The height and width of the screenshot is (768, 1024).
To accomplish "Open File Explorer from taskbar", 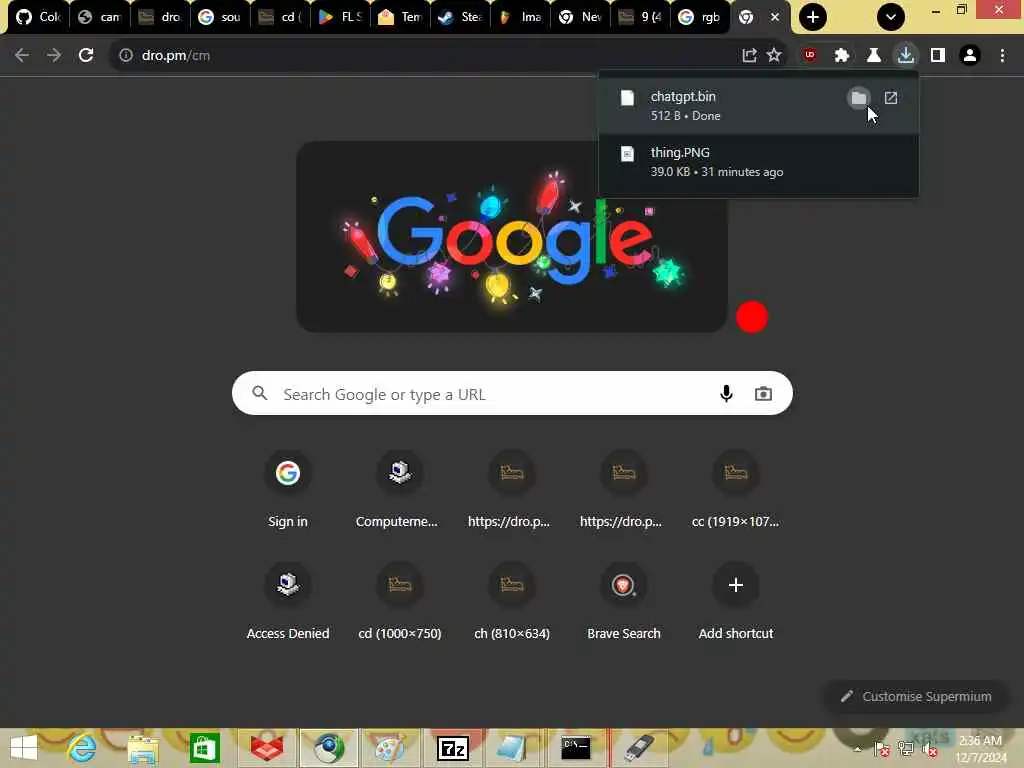I will coord(143,748).
